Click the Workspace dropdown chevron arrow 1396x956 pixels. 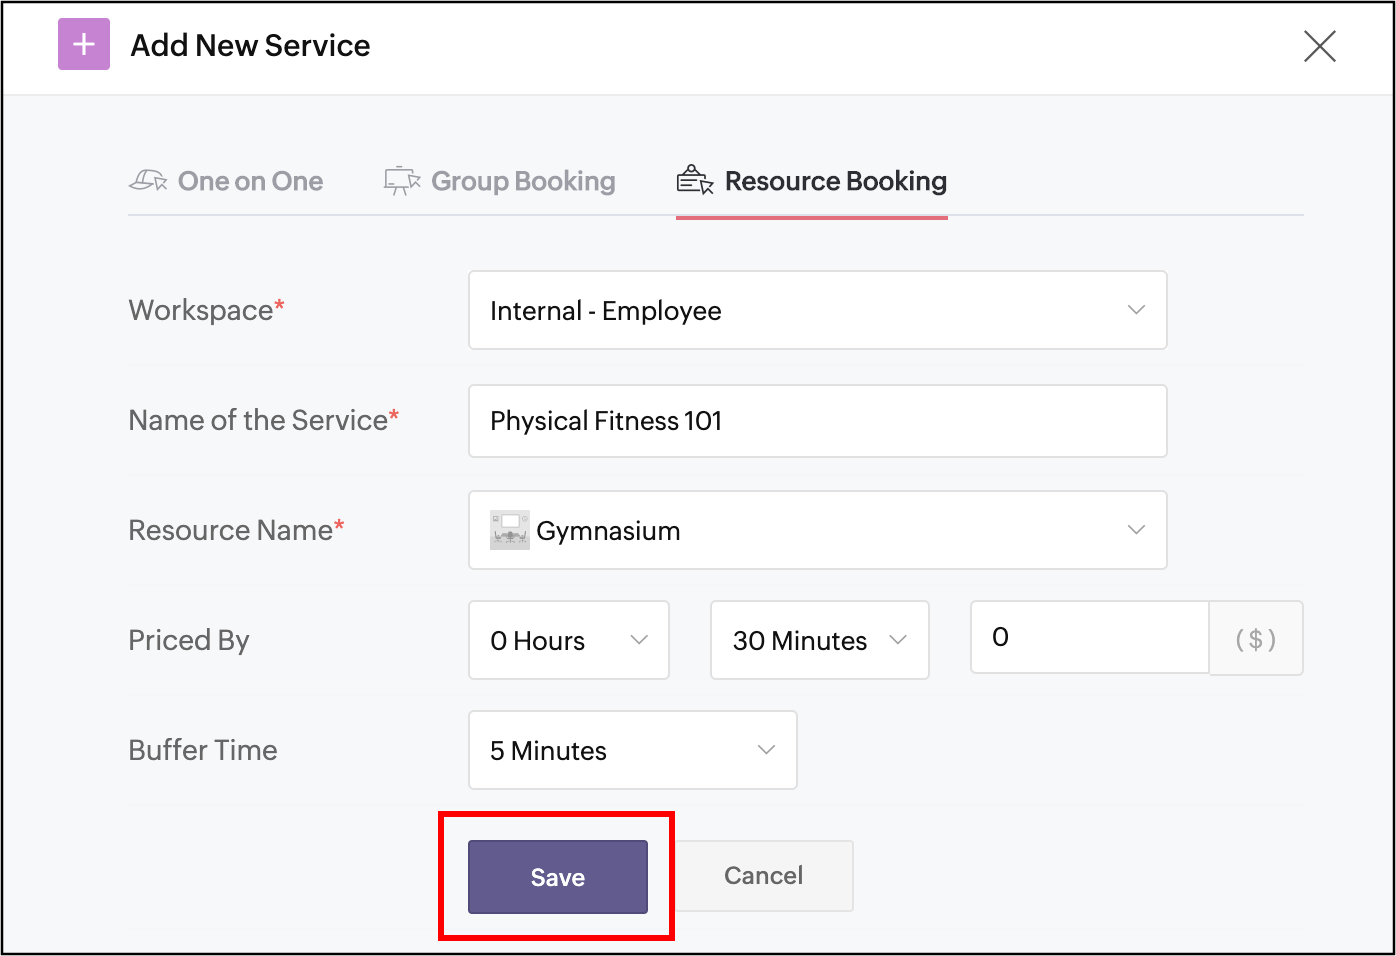pos(1136,310)
